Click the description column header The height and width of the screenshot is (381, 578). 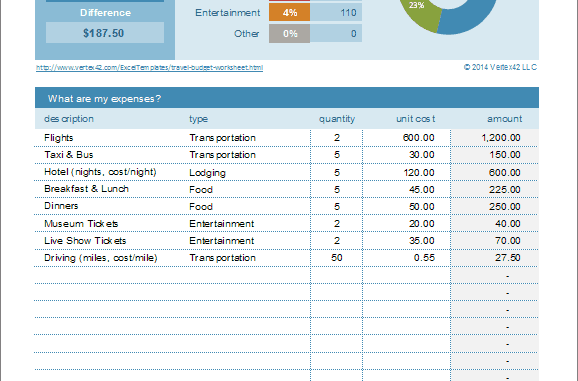click(69, 119)
